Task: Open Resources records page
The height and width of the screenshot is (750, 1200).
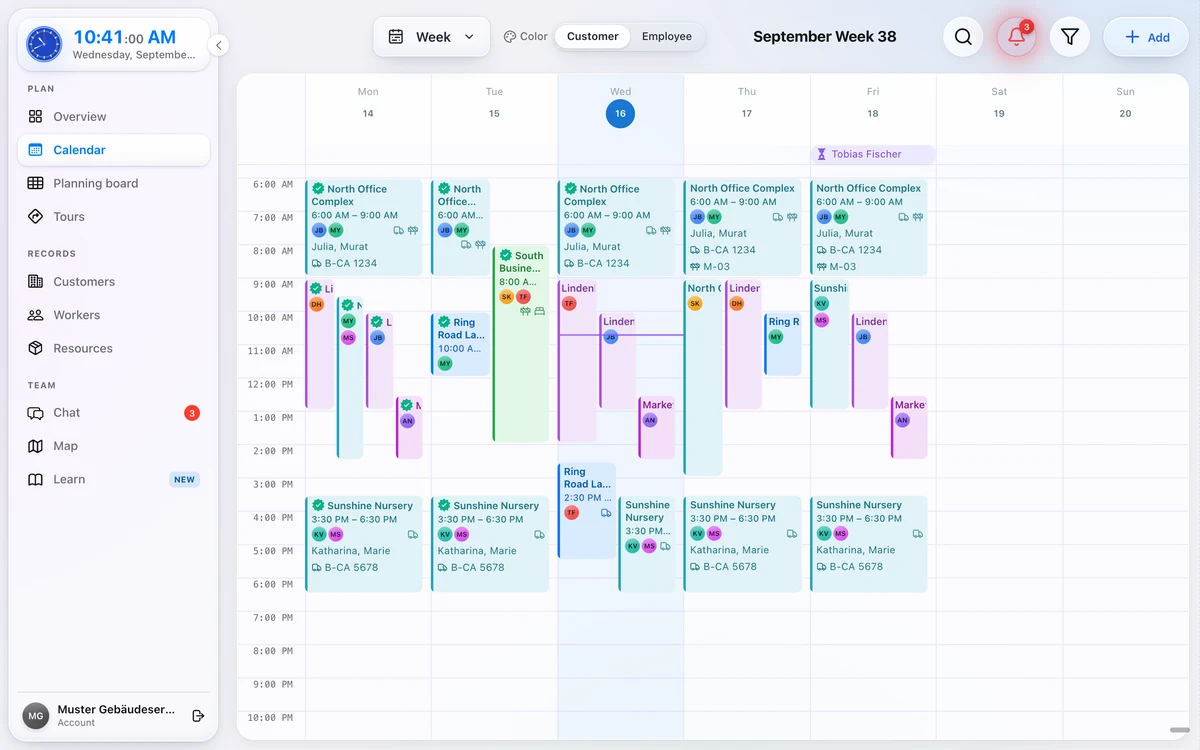Action: 114,348
